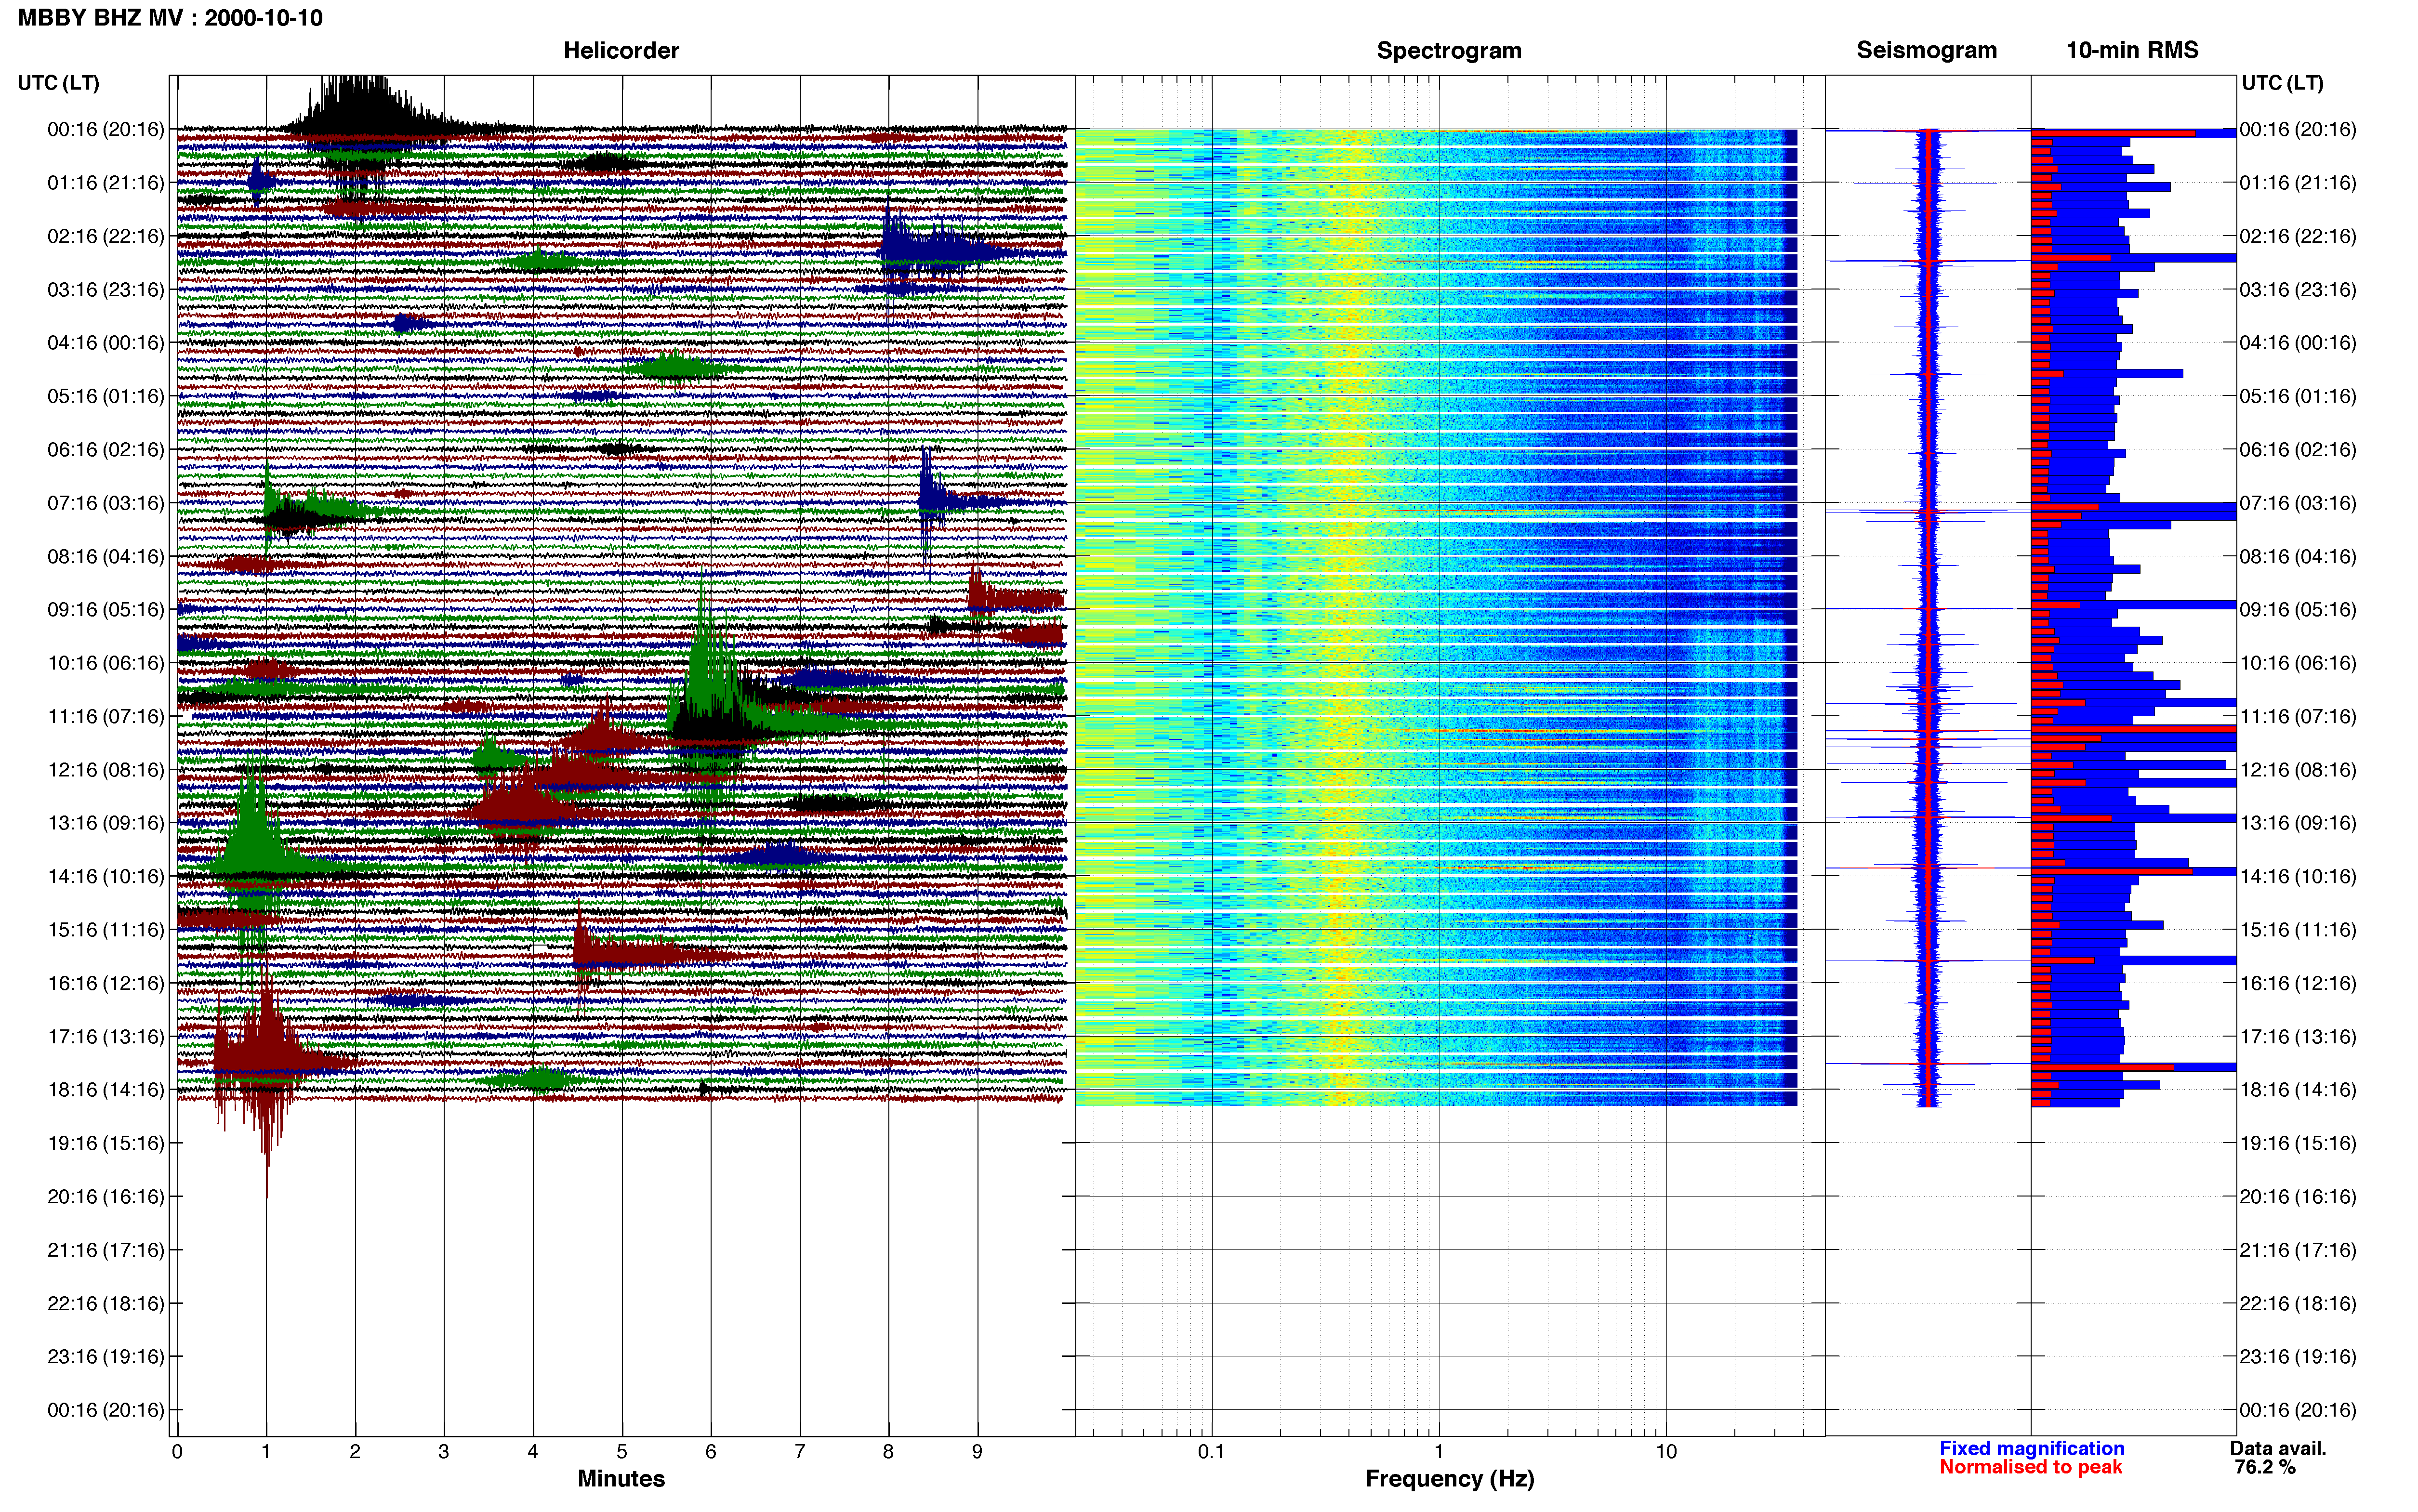Click left axis label '00:16 (20:16)' at top
Viewport: 2418px width, 1512px height.
tap(106, 129)
